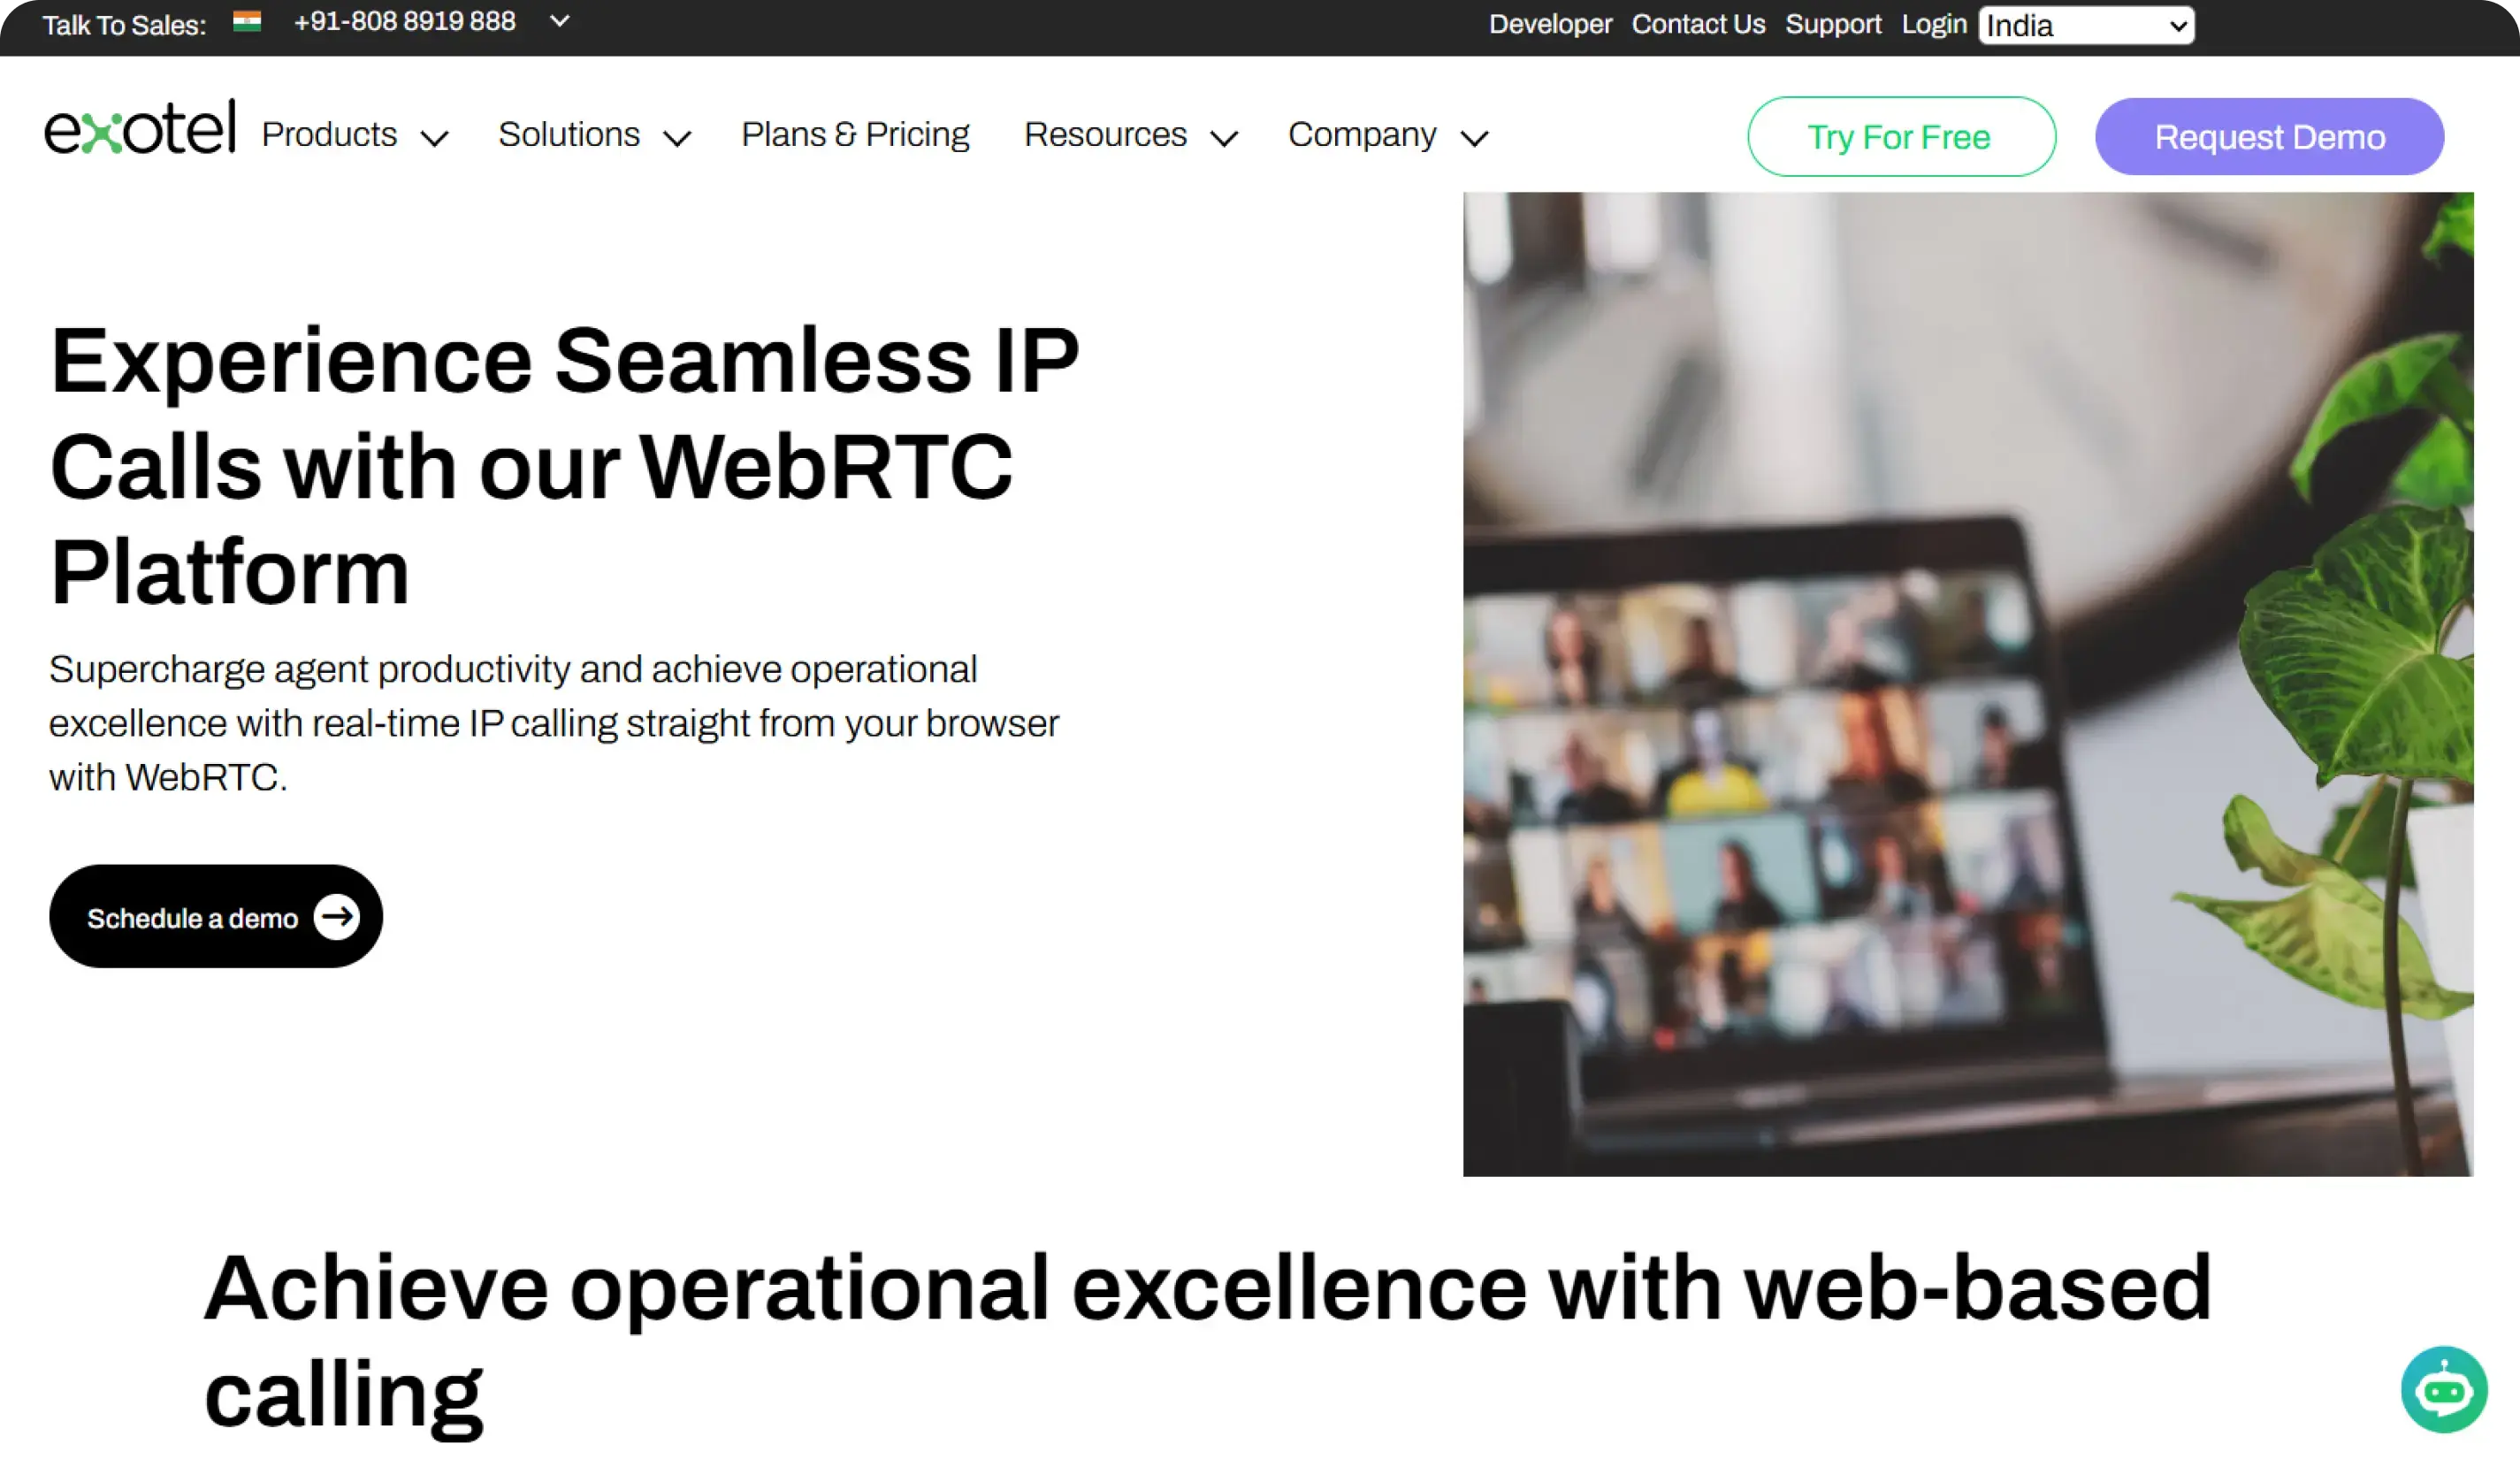Expand the sales phone number chevron
The height and width of the screenshot is (1459, 2520).
pyautogui.click(x=560, y=21)
